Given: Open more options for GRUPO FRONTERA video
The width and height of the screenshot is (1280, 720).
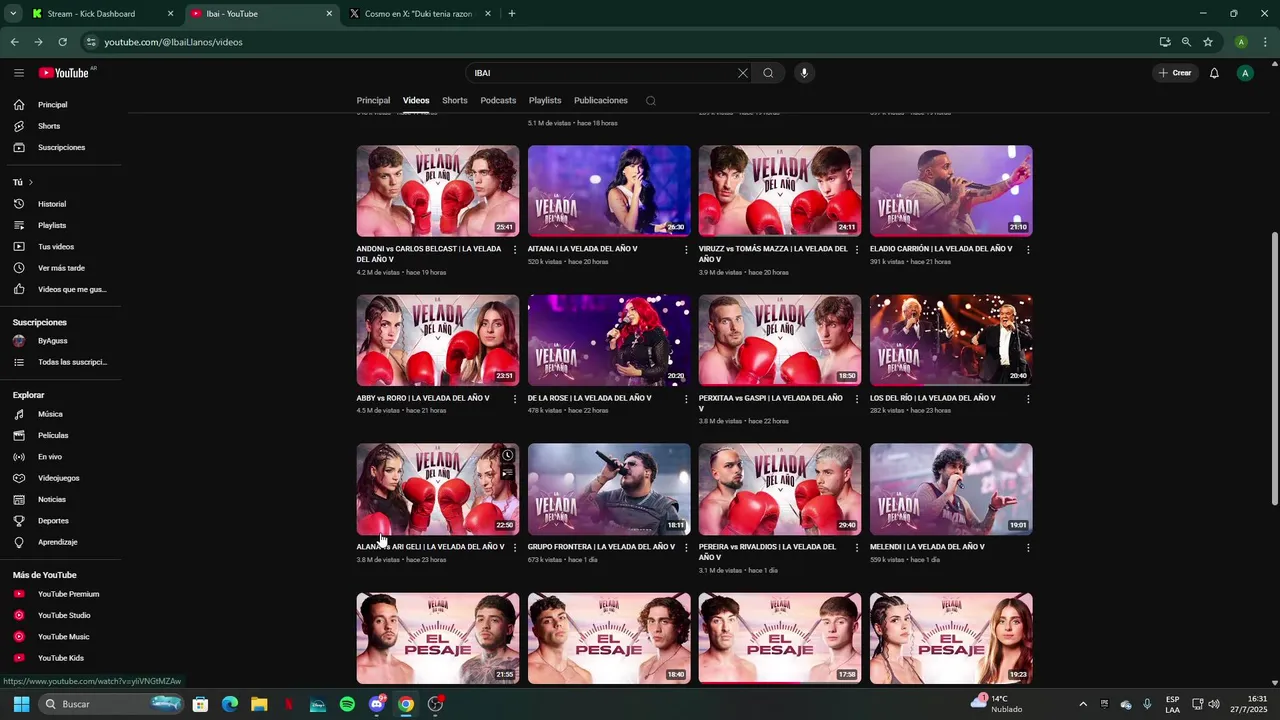Looking at the screenshot, I should (686, 547).
